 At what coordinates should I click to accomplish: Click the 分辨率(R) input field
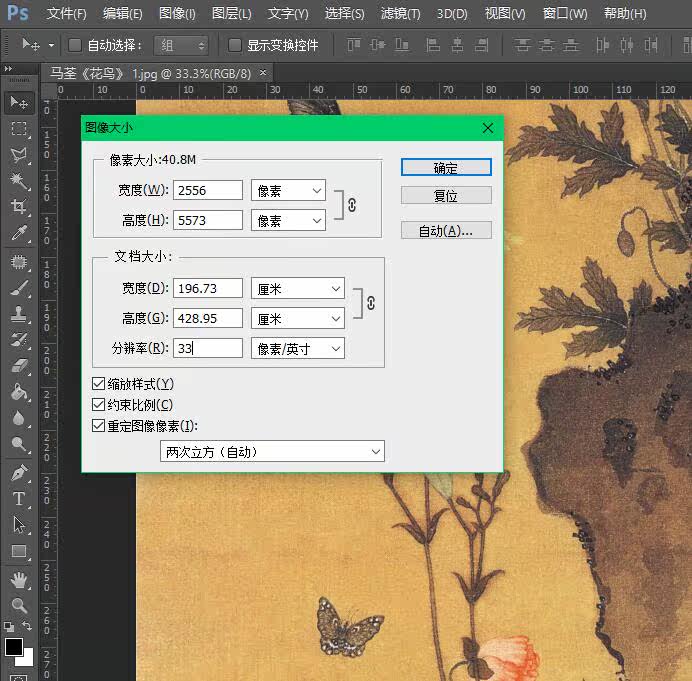208,348
